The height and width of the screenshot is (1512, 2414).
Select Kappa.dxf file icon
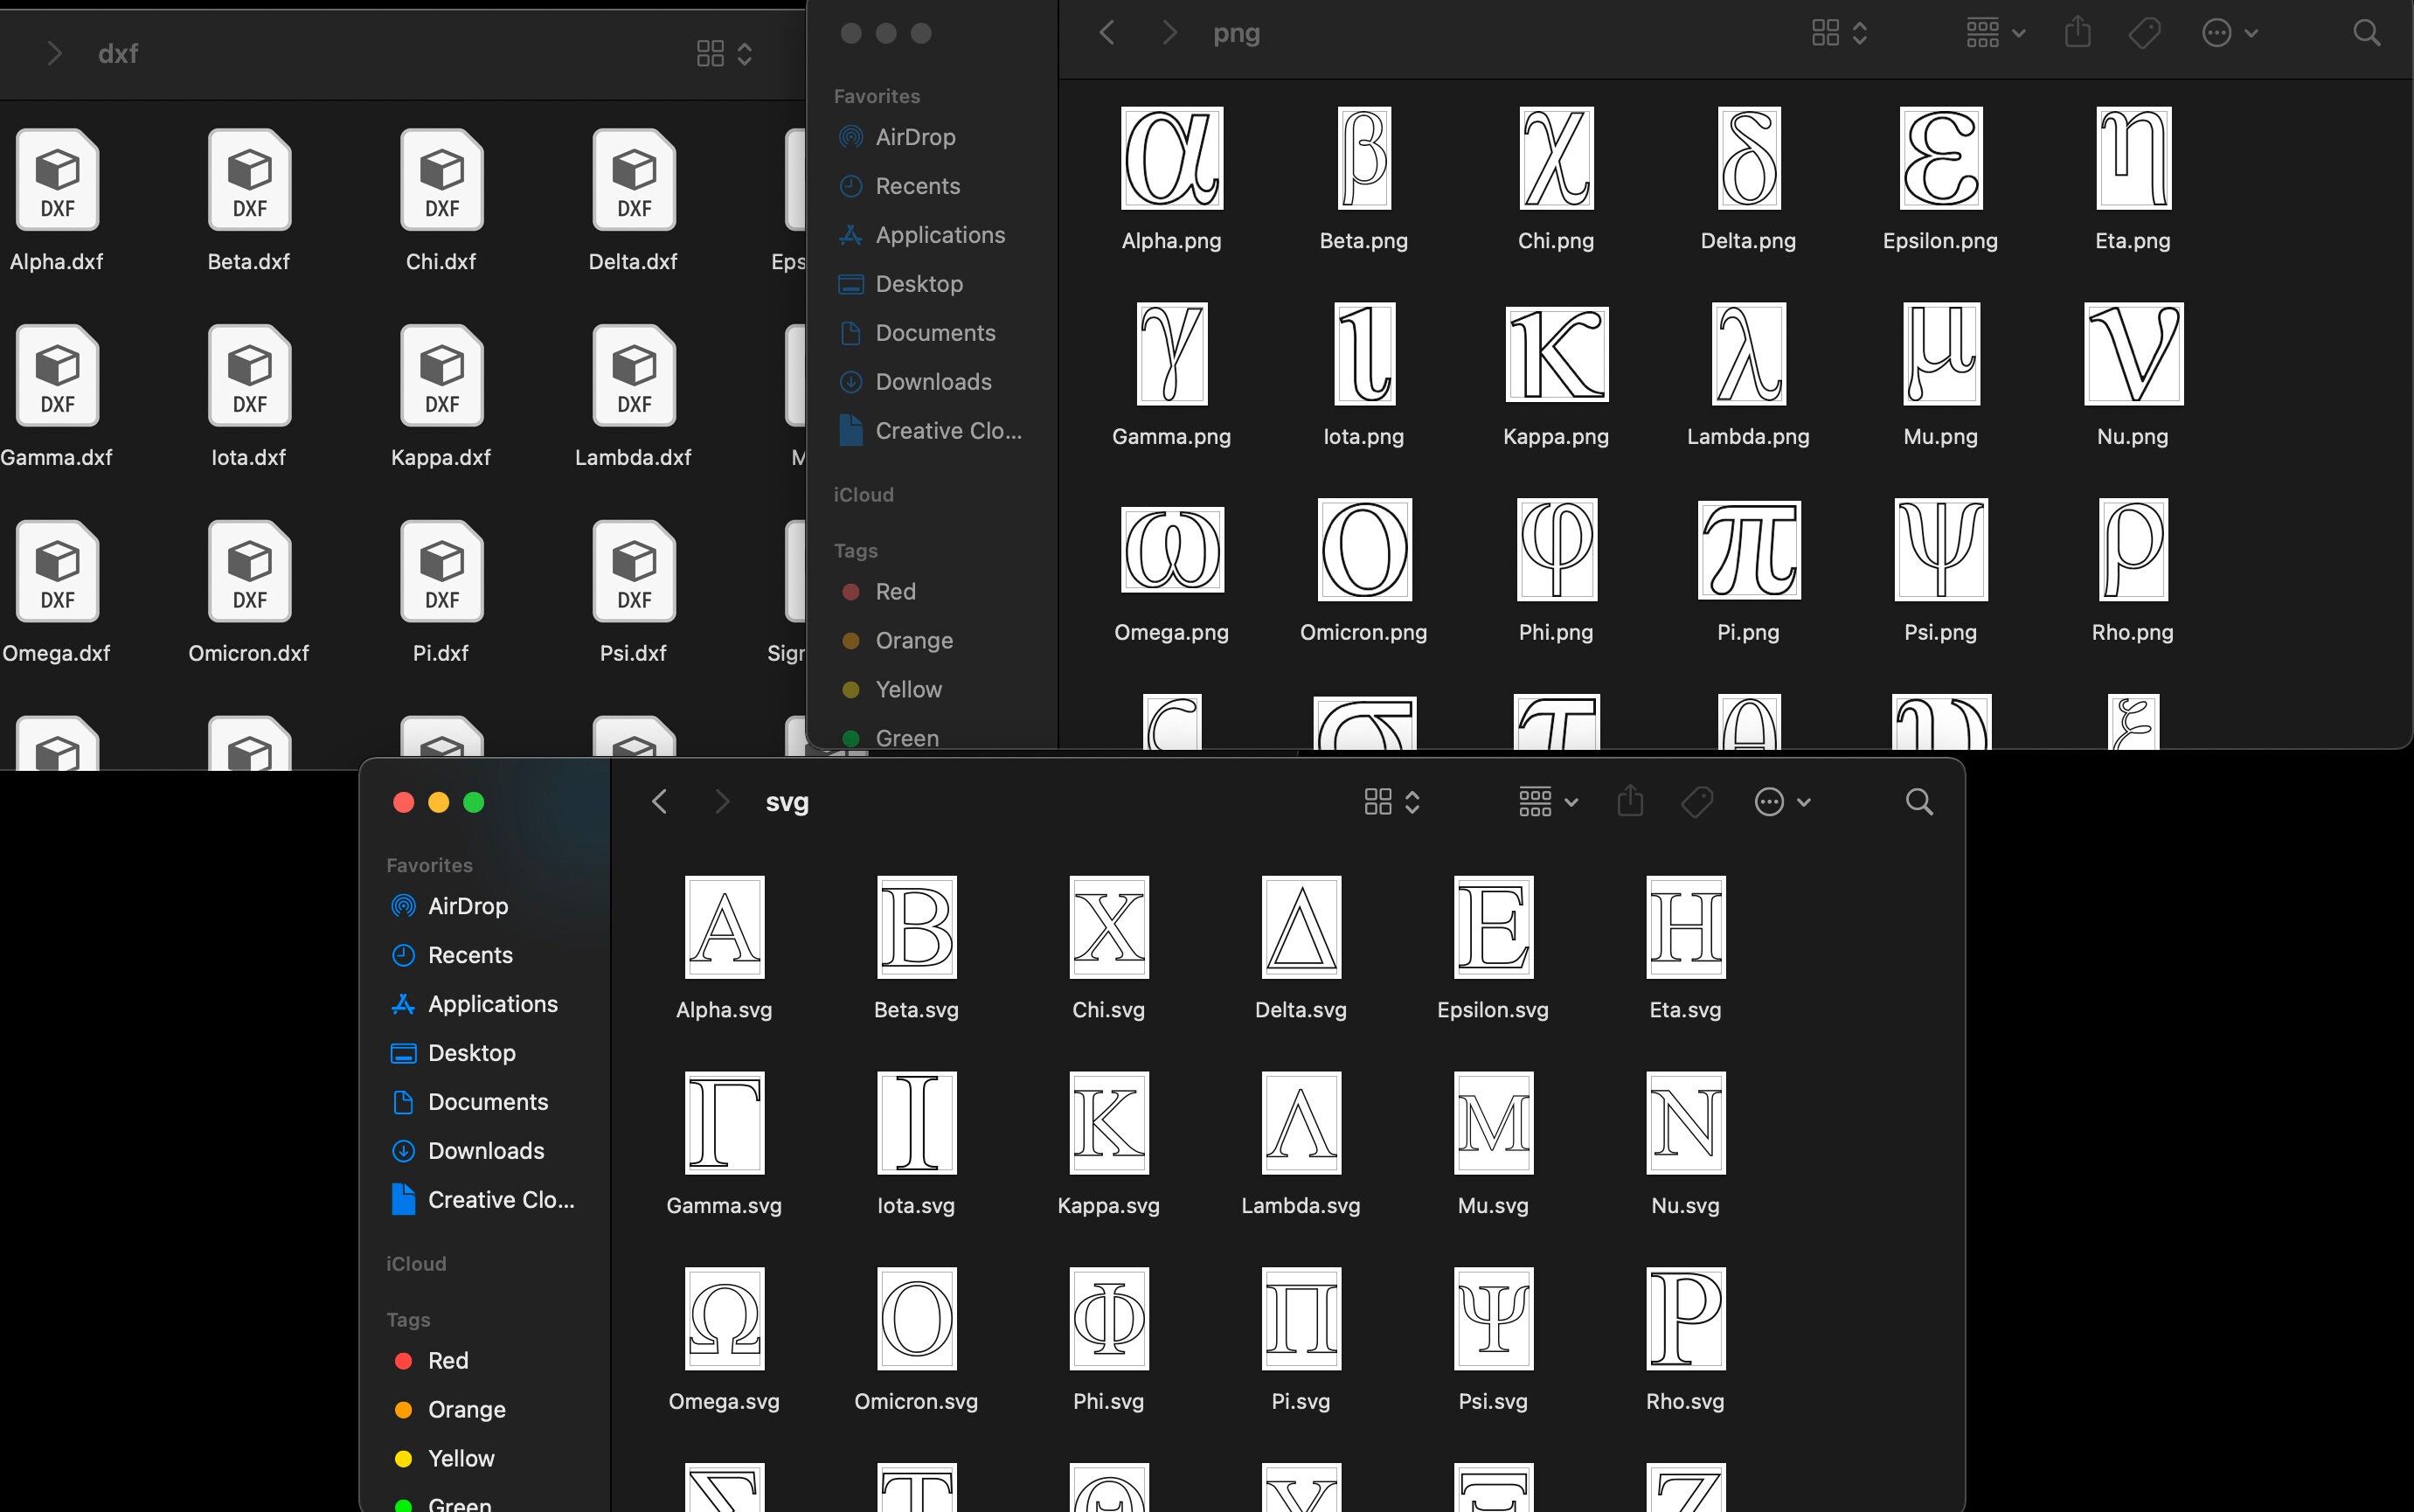pyautogui.click(x=442, y=376)
